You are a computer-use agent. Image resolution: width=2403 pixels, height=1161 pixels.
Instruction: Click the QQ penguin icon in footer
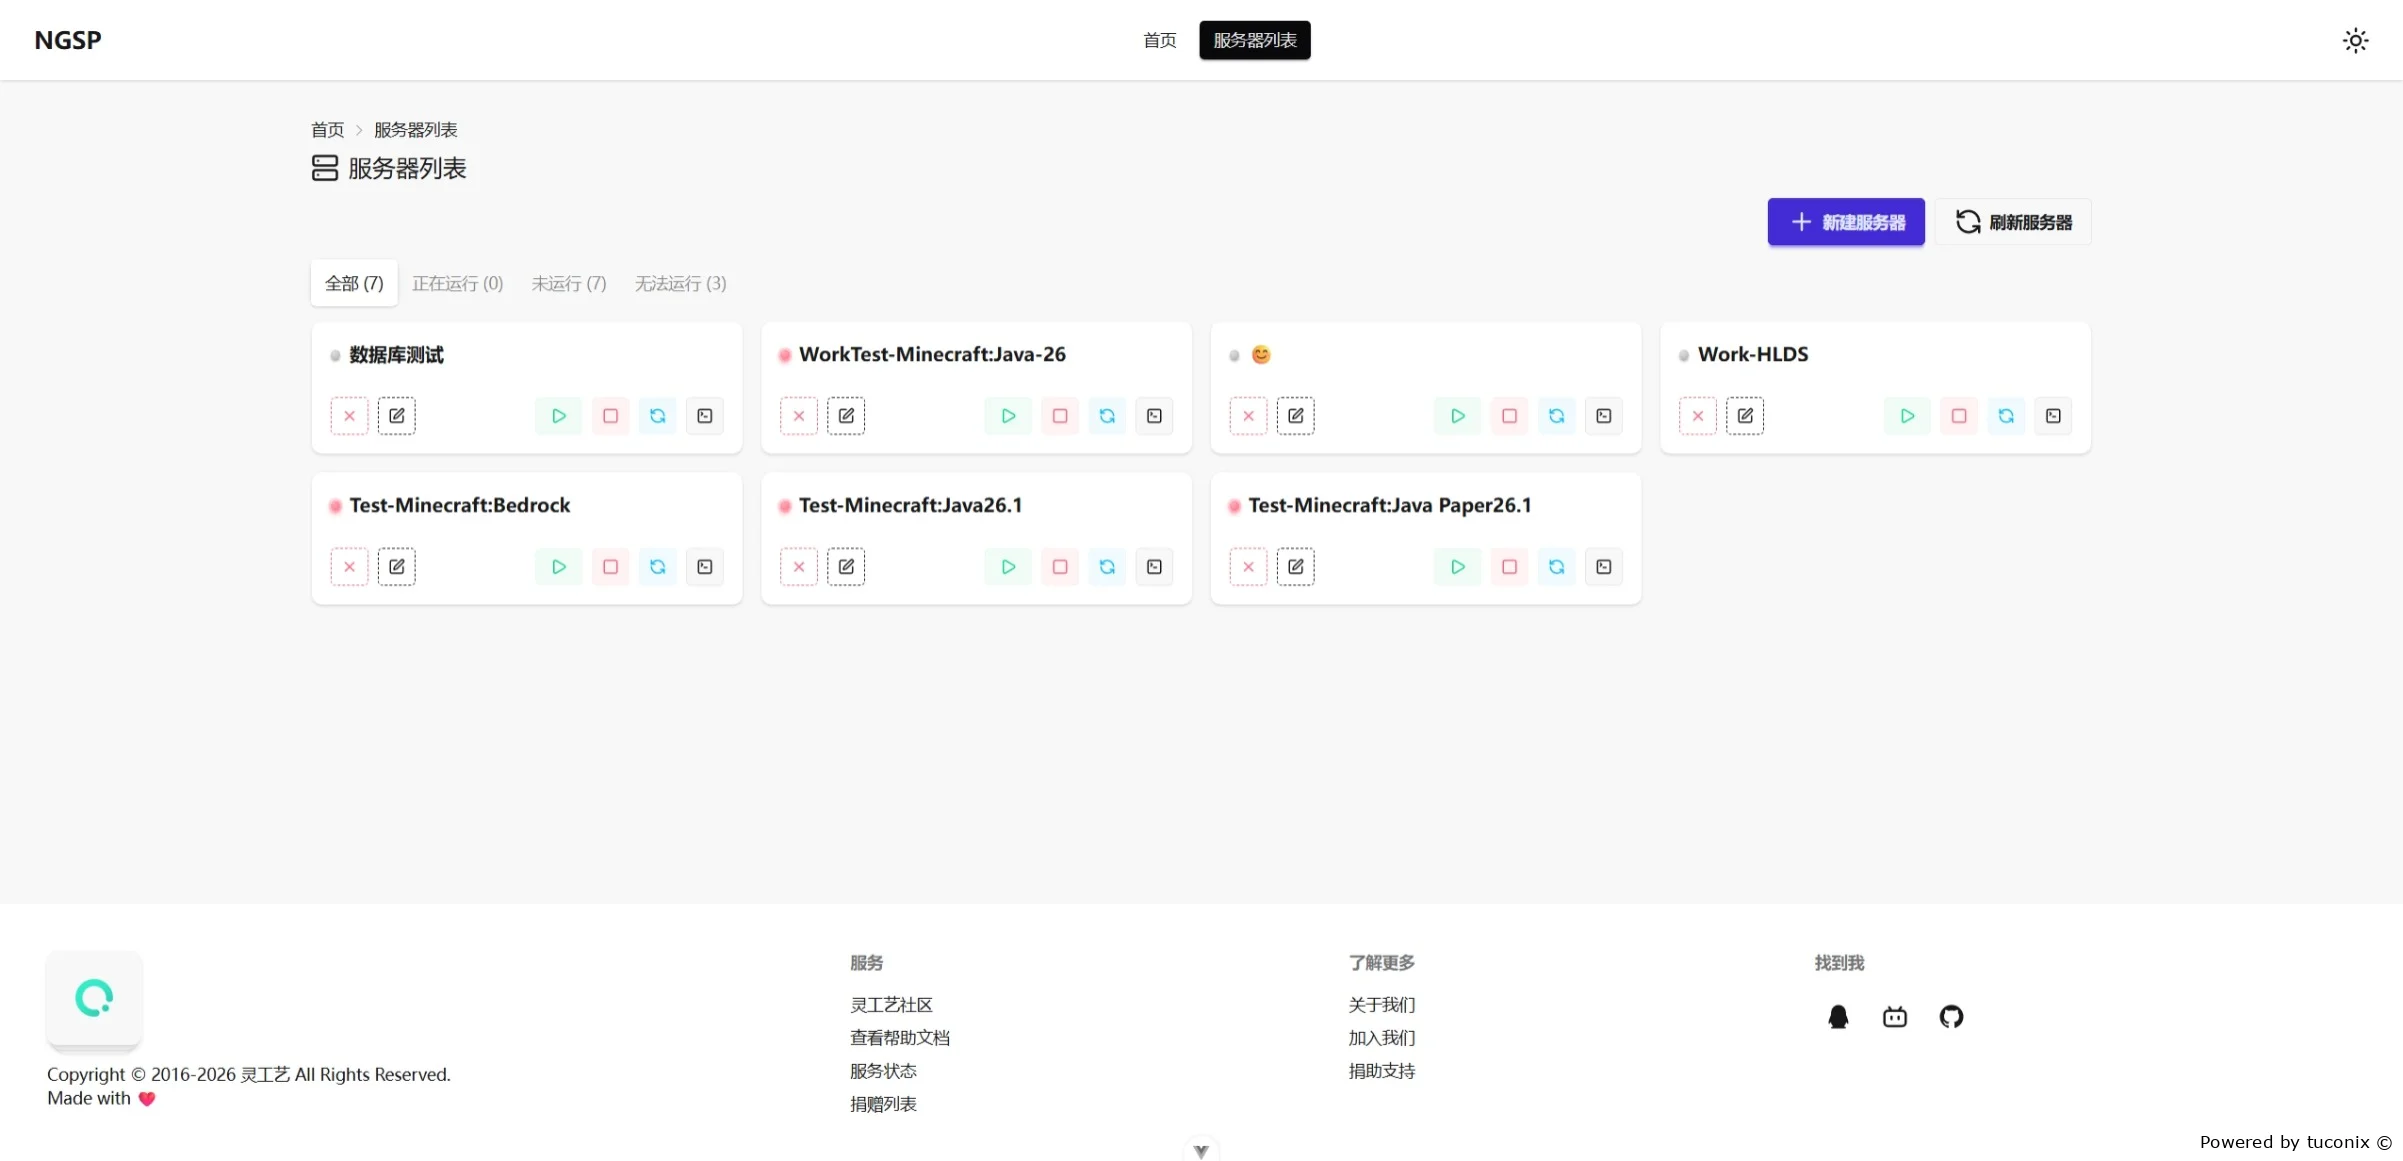coord(1838,1017)
